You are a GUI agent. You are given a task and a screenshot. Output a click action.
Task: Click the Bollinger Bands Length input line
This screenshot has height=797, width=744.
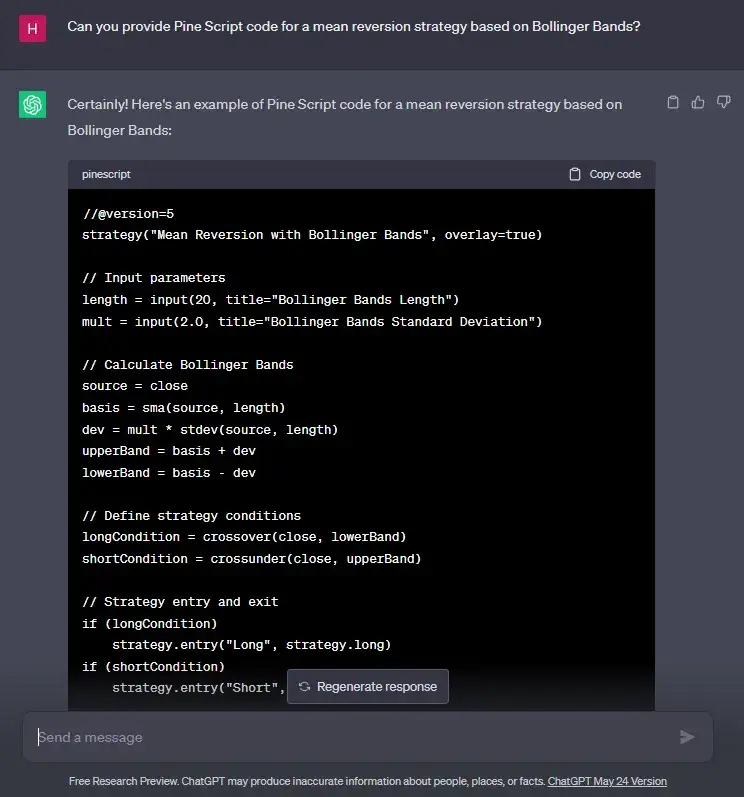tap(270, 300)
